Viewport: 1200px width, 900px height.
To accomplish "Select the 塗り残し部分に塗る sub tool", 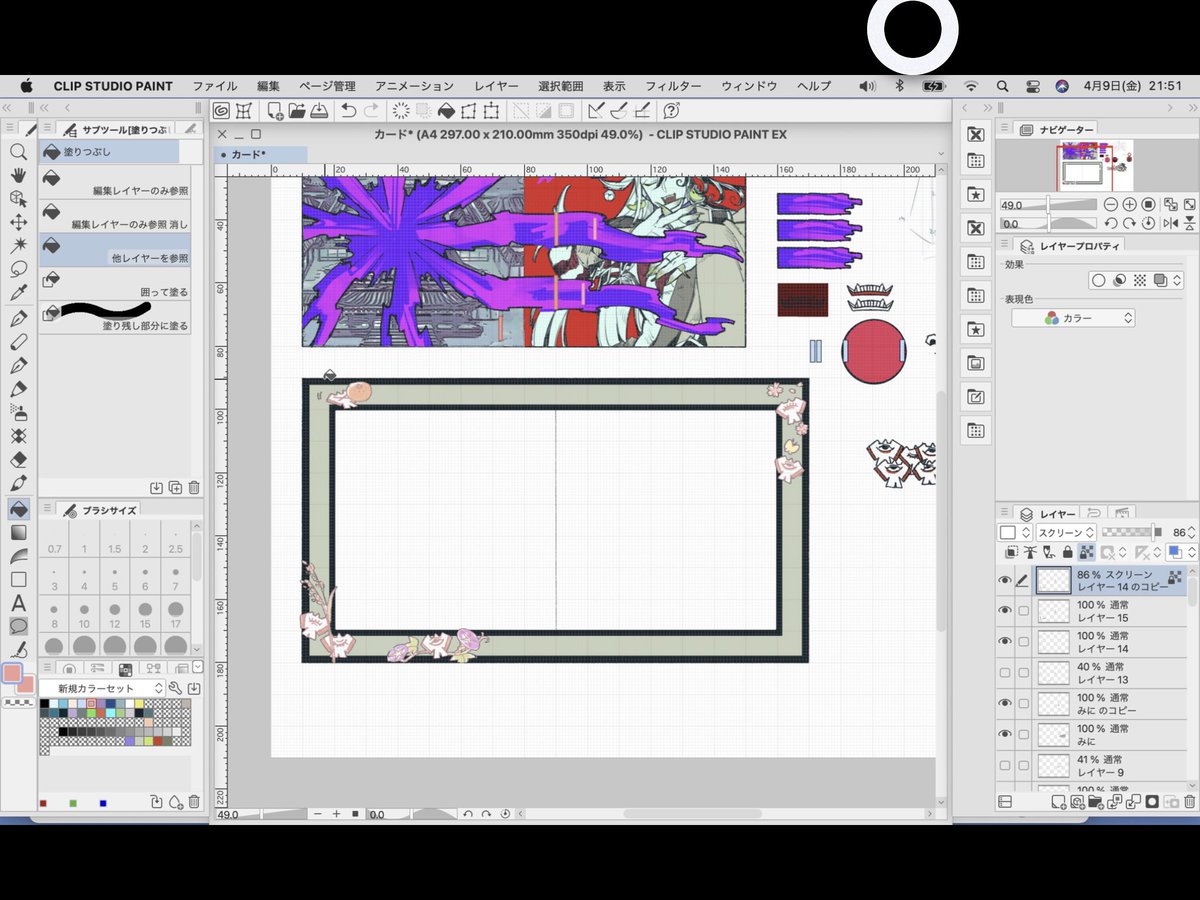I will pos(114,317).
